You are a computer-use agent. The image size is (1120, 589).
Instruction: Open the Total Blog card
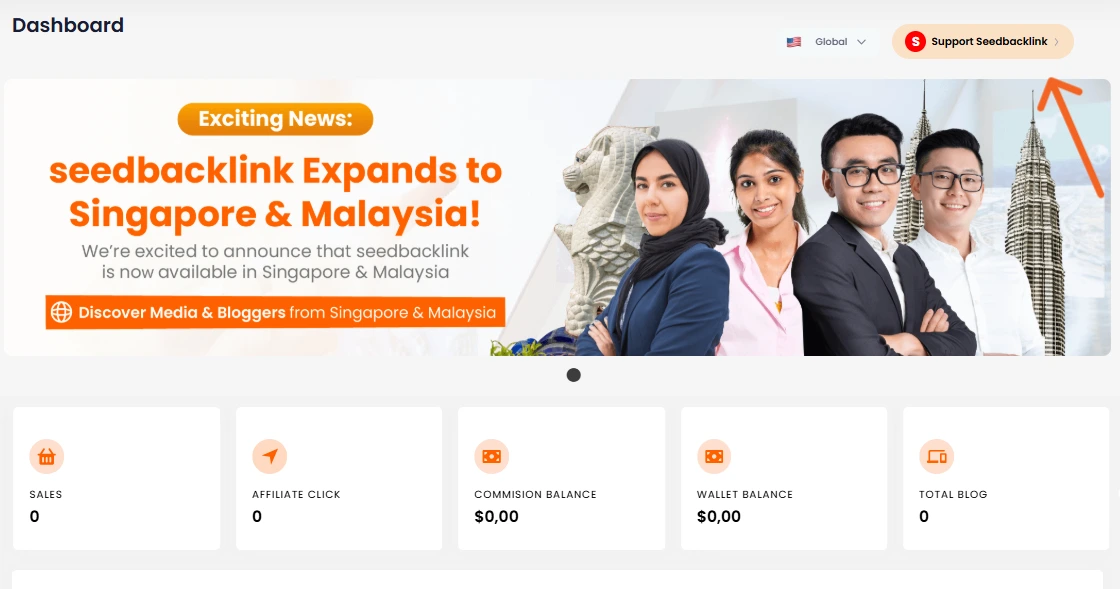(x=1006, y=478)
